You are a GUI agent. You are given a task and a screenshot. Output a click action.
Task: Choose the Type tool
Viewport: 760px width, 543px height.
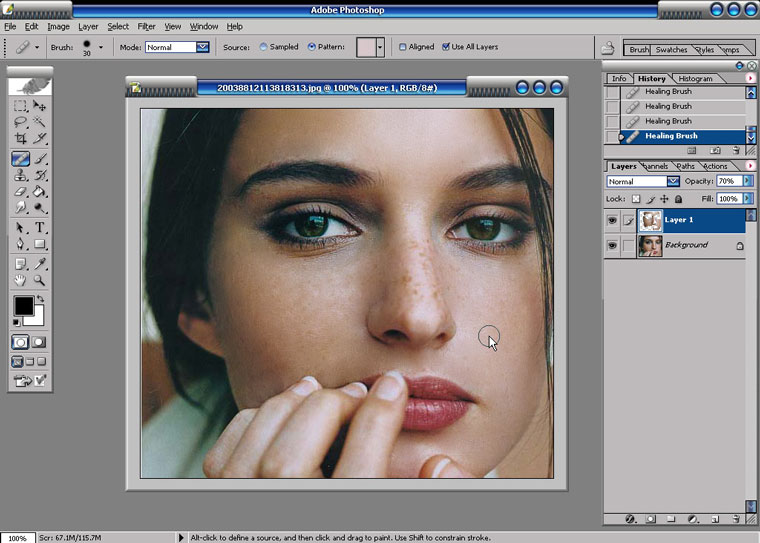40,227
